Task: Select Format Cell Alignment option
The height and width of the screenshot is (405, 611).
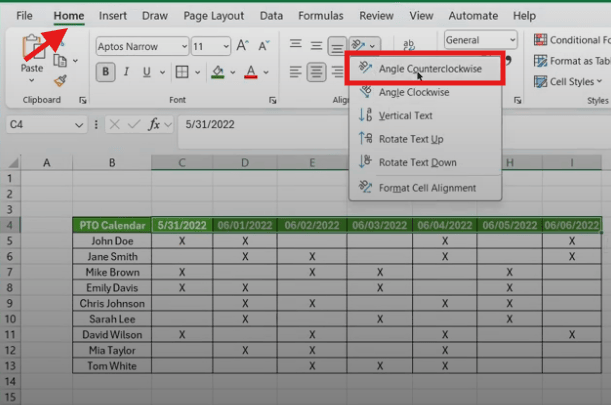Action: tap(425, 188)
